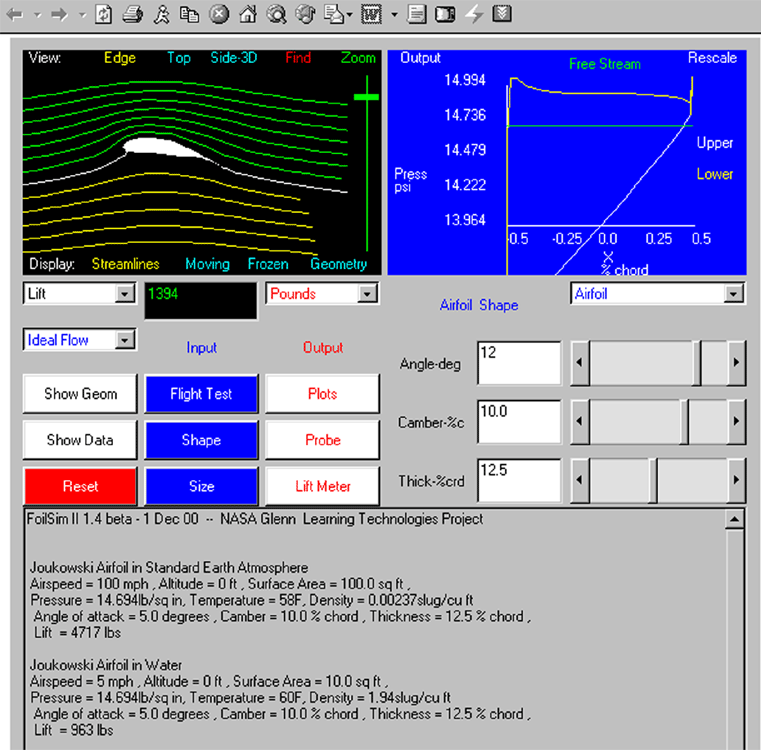
Task: Click the Media globe icon
Action: (305, 14)
